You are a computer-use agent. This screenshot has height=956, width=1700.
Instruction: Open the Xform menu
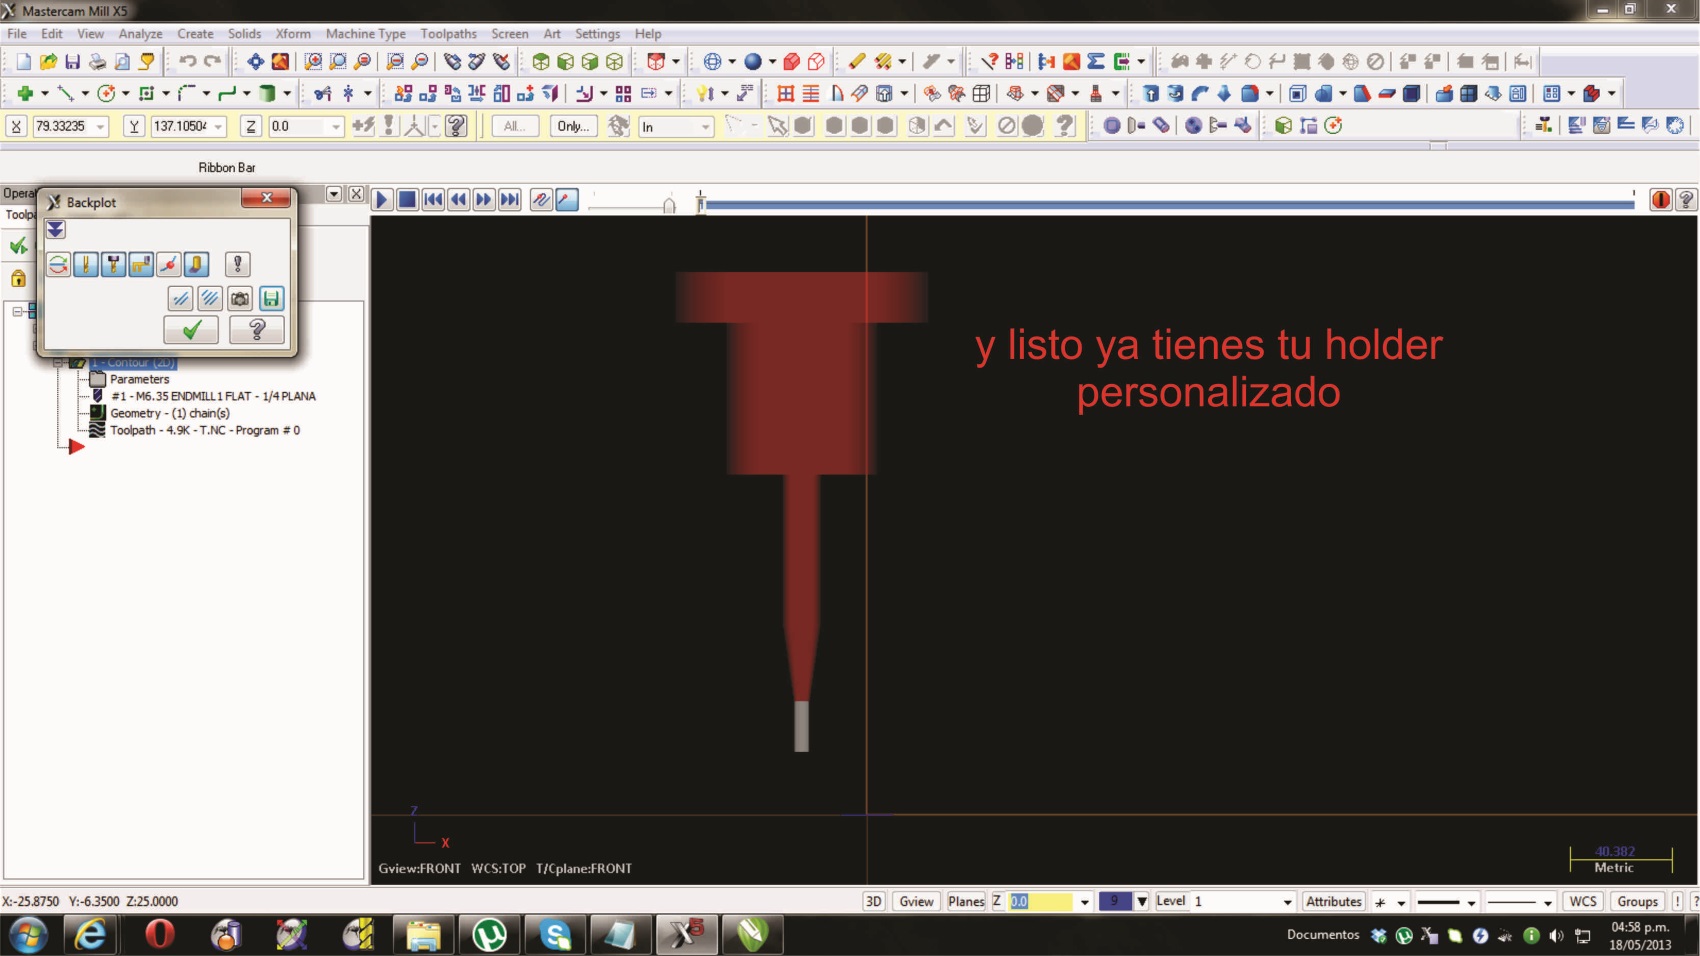(293, 34)
